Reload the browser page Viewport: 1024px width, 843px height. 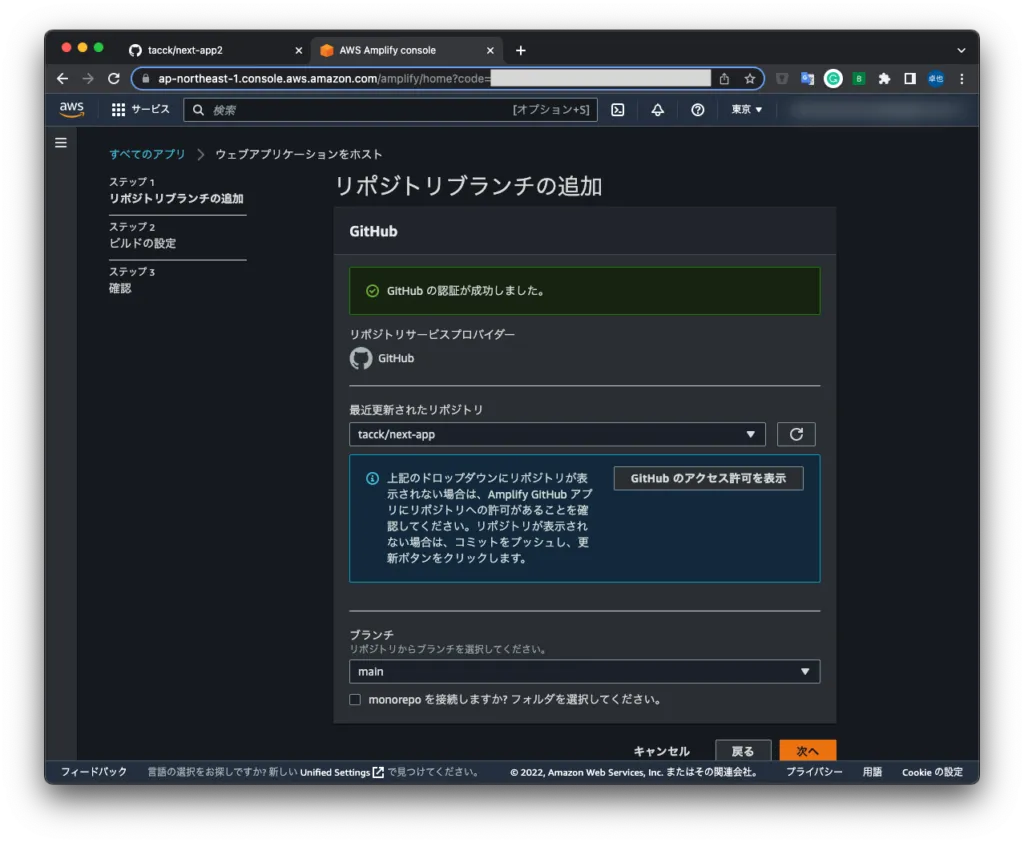114,78
